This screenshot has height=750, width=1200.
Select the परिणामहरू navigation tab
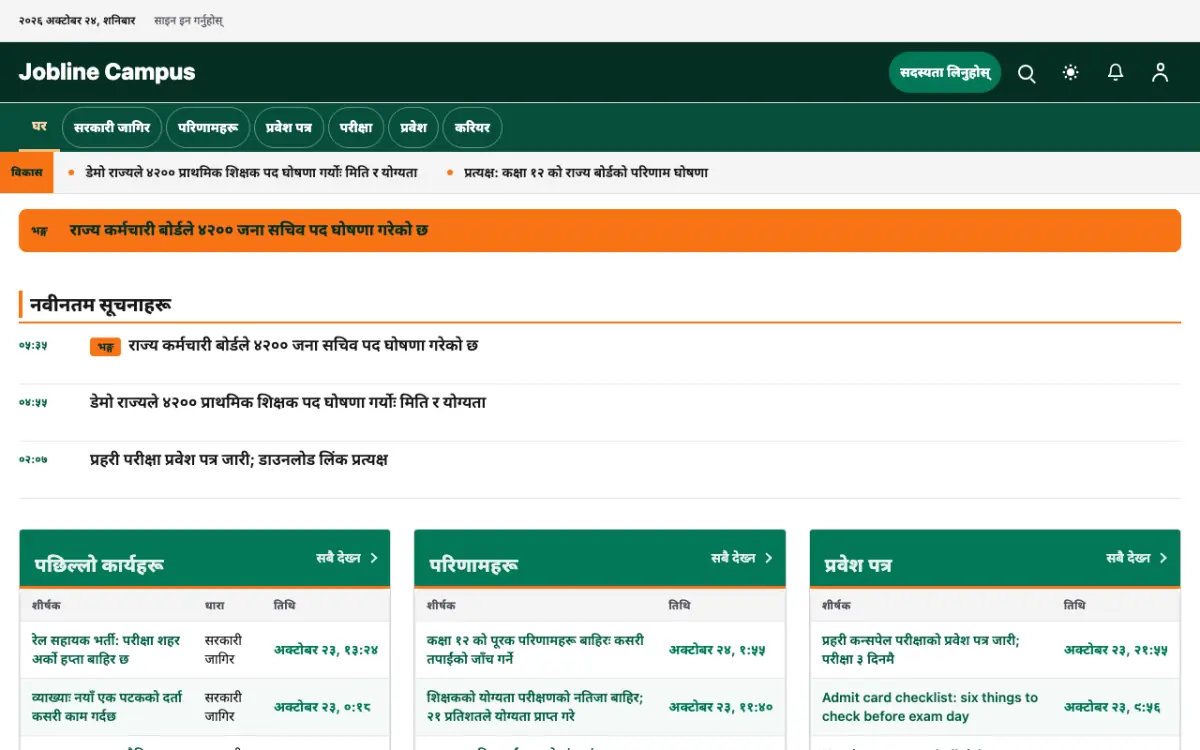(x=208, y=128)
